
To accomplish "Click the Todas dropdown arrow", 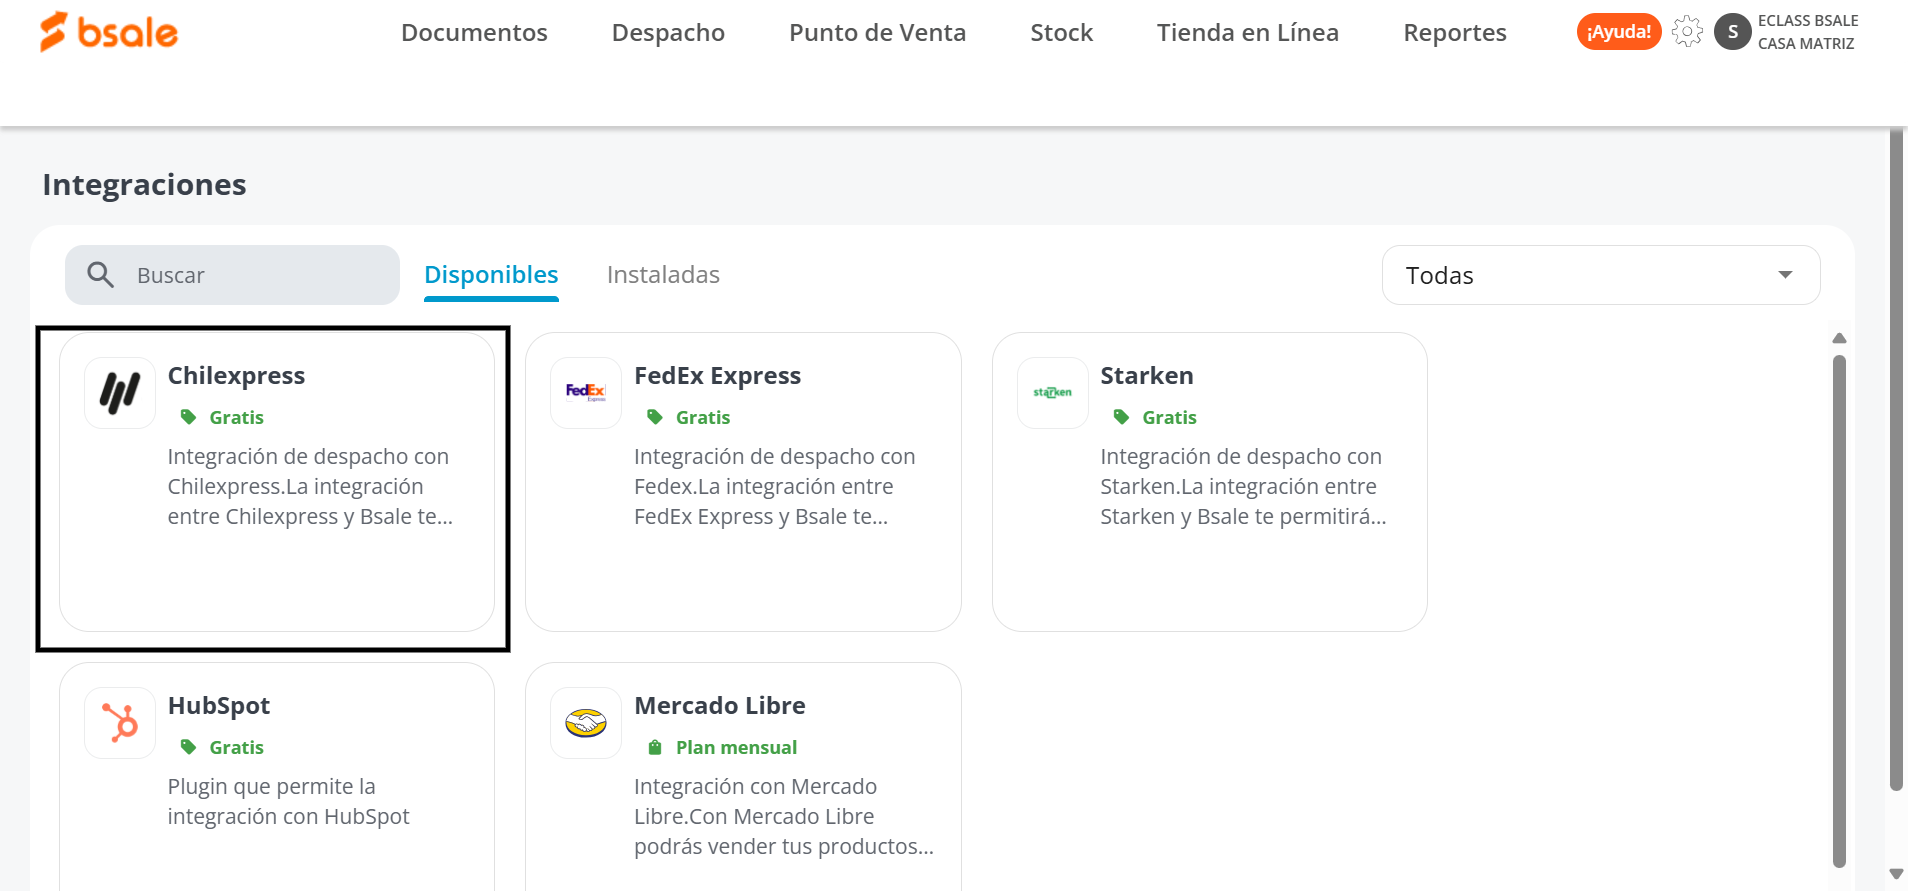I will (x=1785, y=275).
